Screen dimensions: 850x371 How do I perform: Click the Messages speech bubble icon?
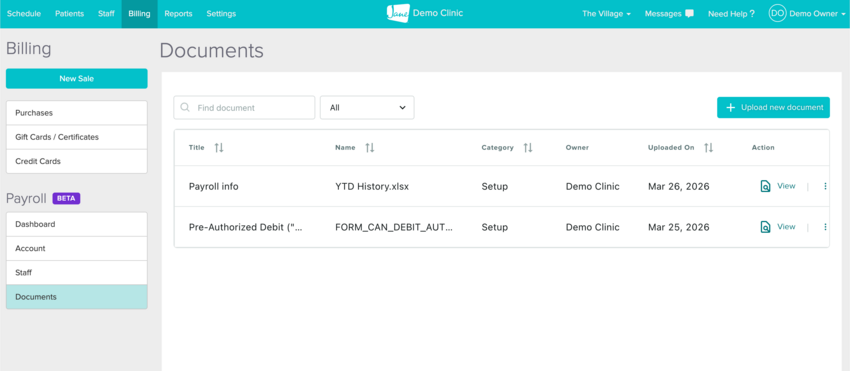[x=689, y=14]
